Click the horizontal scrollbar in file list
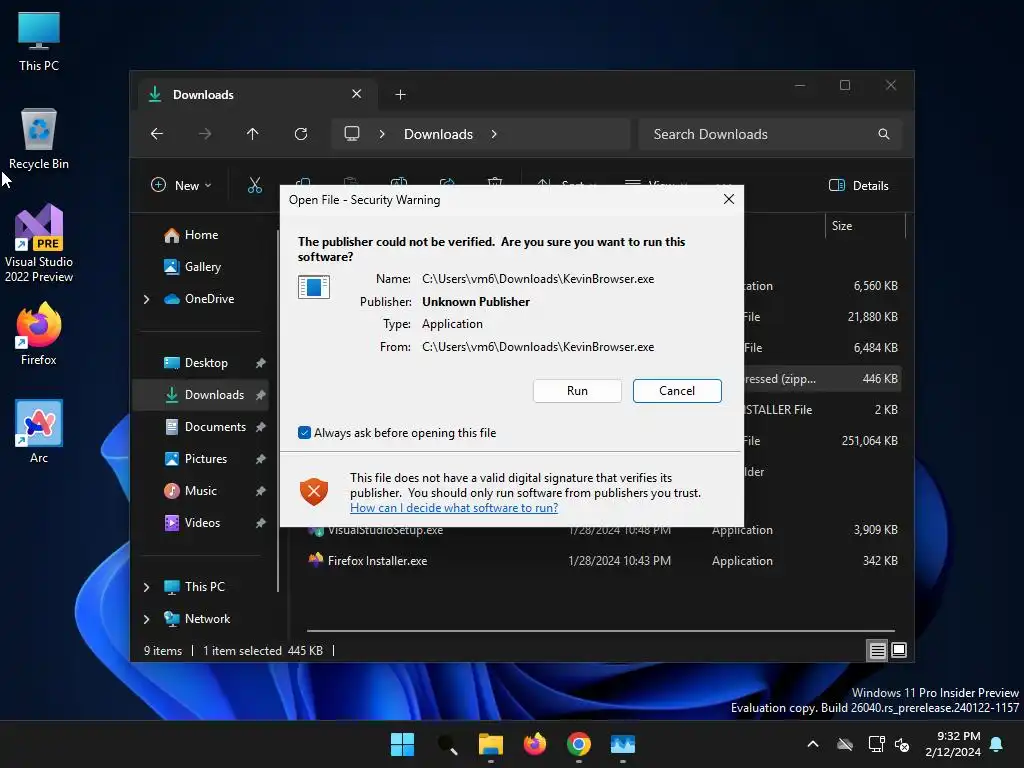Screen dimensions: 1024x768 coord(601,631)
